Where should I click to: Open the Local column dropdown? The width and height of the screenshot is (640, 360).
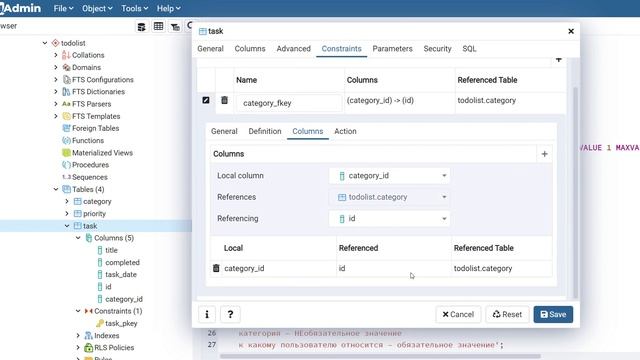[x=389, y=176]
